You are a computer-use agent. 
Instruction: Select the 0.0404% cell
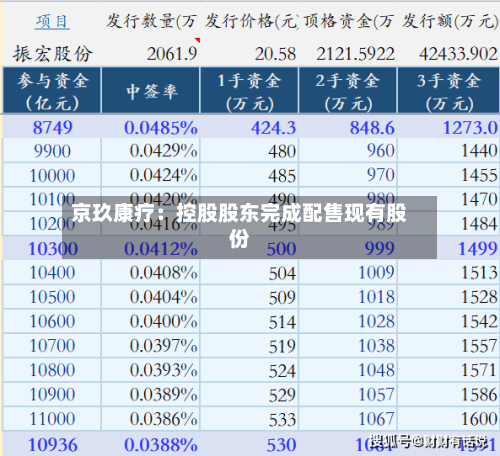click(151, 297)
